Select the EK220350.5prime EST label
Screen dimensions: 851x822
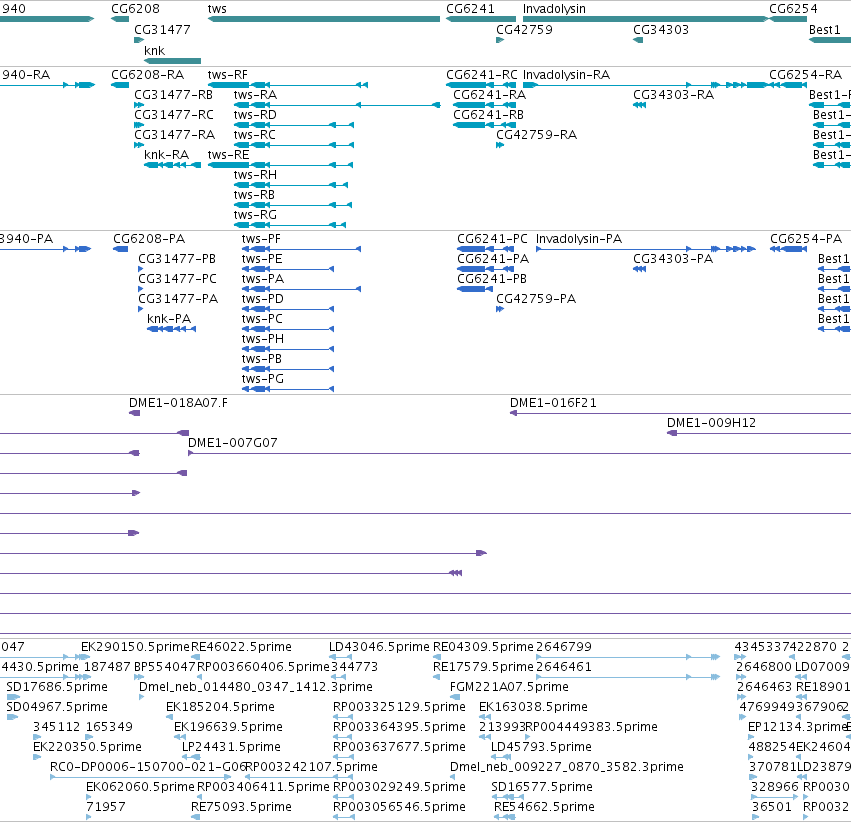coord(87,747)
